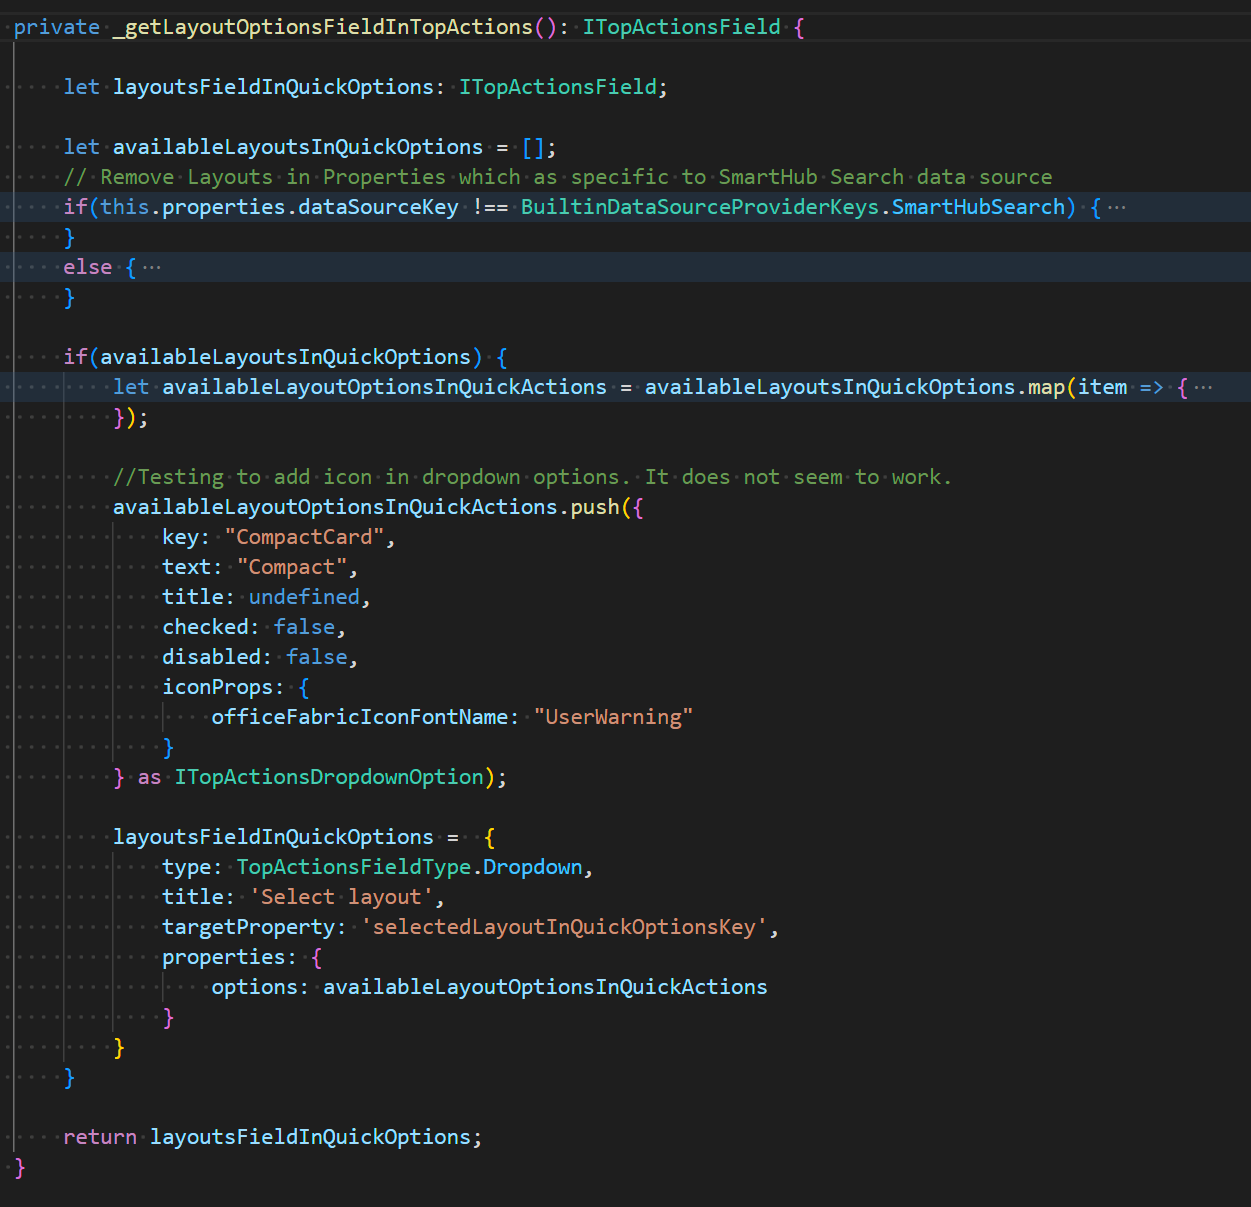Click the dataSourceKey property
Viewport: 1251px width, 1207px height.
[379, 207]
